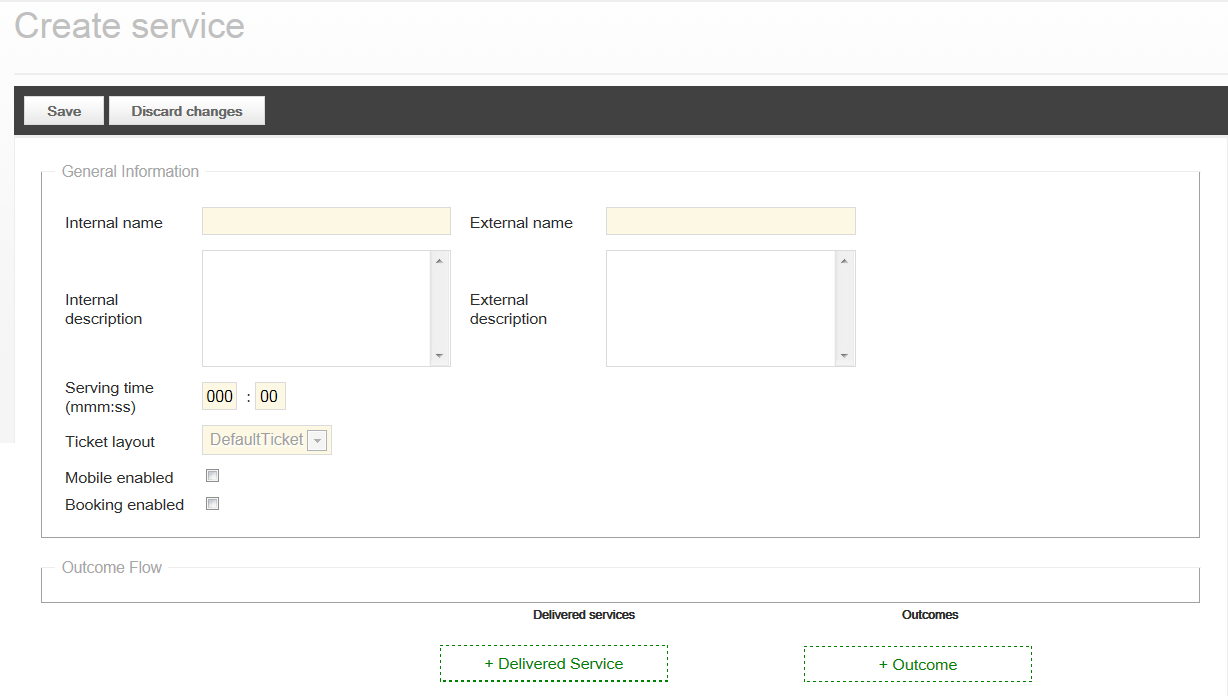Select the Serving time minutes box
1228x696 pixels.
219,397
